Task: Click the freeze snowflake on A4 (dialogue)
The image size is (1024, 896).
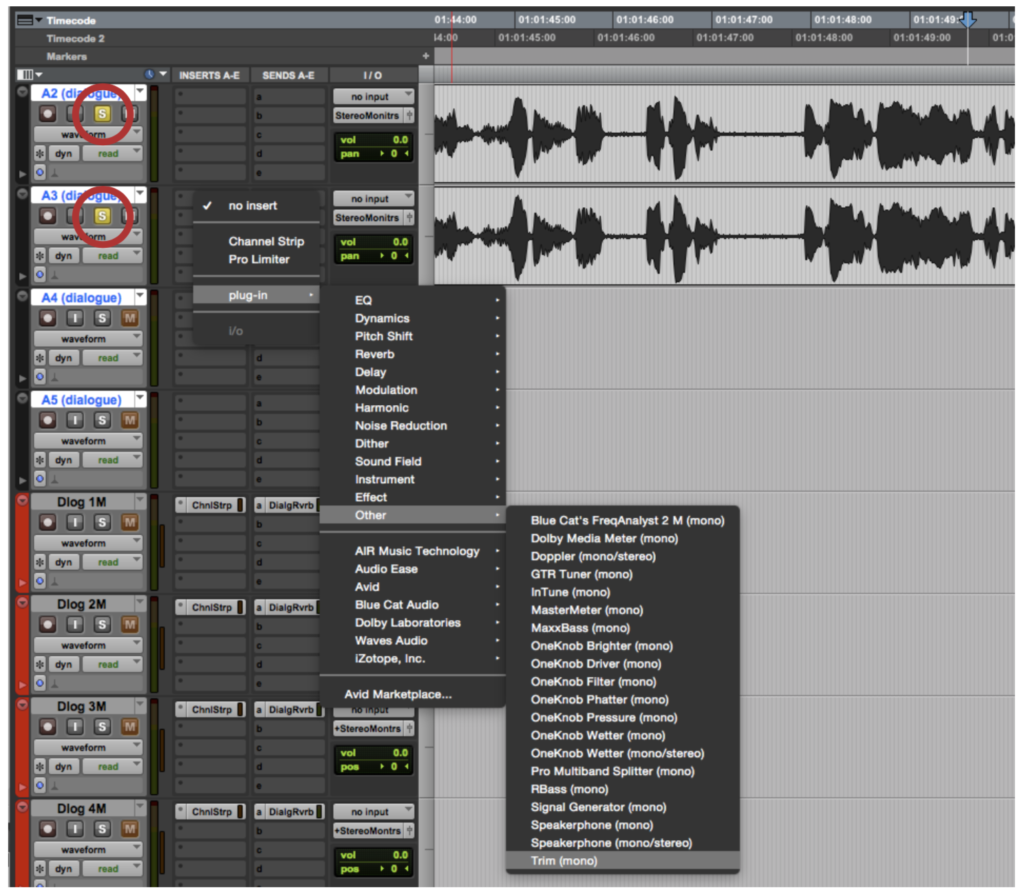Action: click(40, 358)
